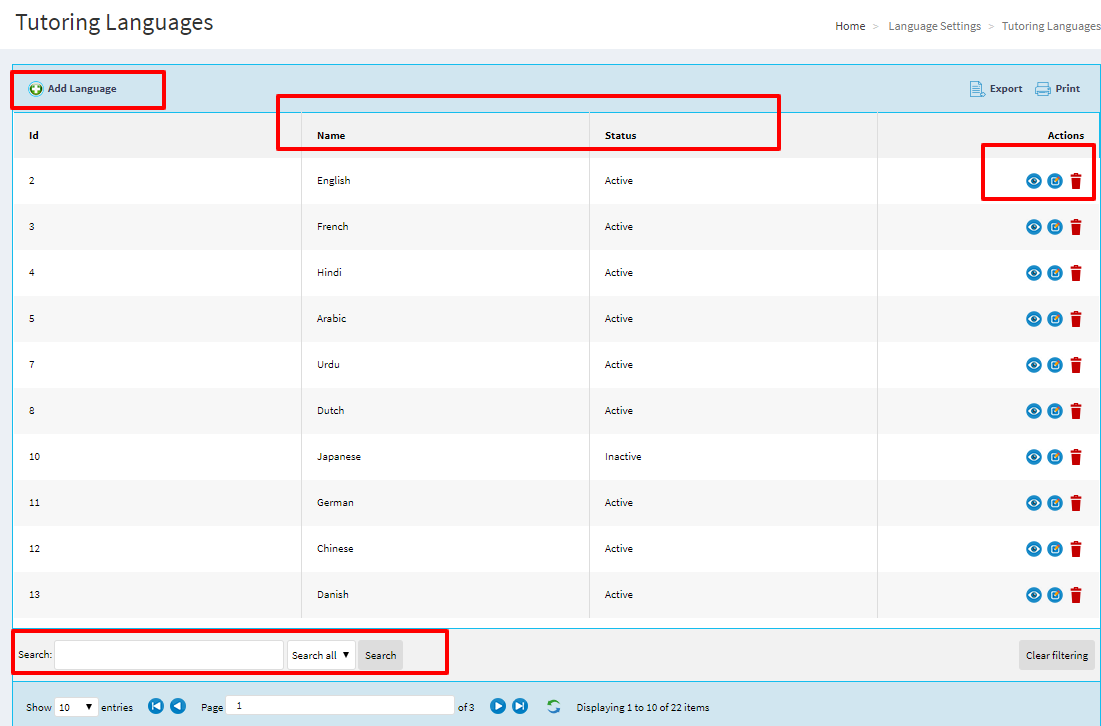Open the Search all dropdown

coord(321,655)
